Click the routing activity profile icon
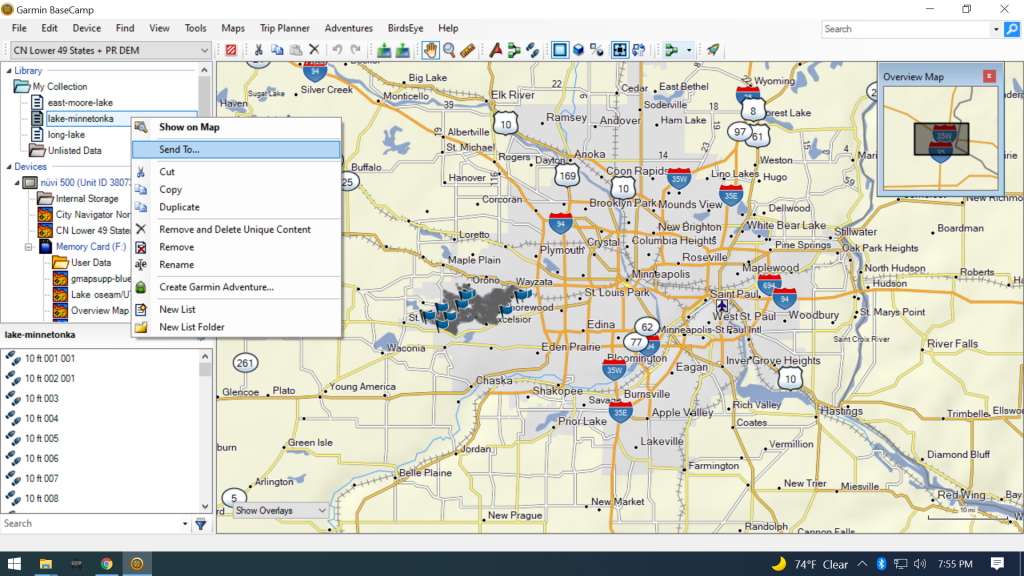 [x=671, y=50]
